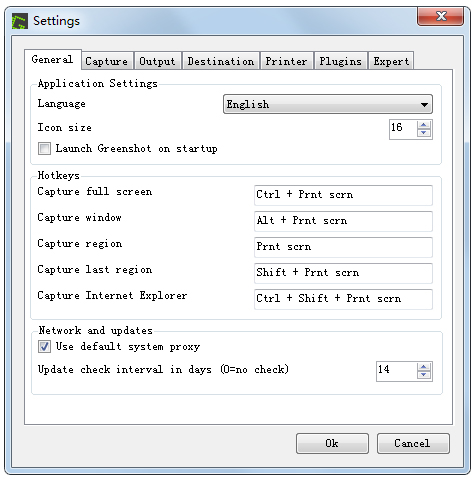Select the Capture region hotkey field
Viewport: 476px width, 482px height.
pyautogui.click(x=343, y=247)
